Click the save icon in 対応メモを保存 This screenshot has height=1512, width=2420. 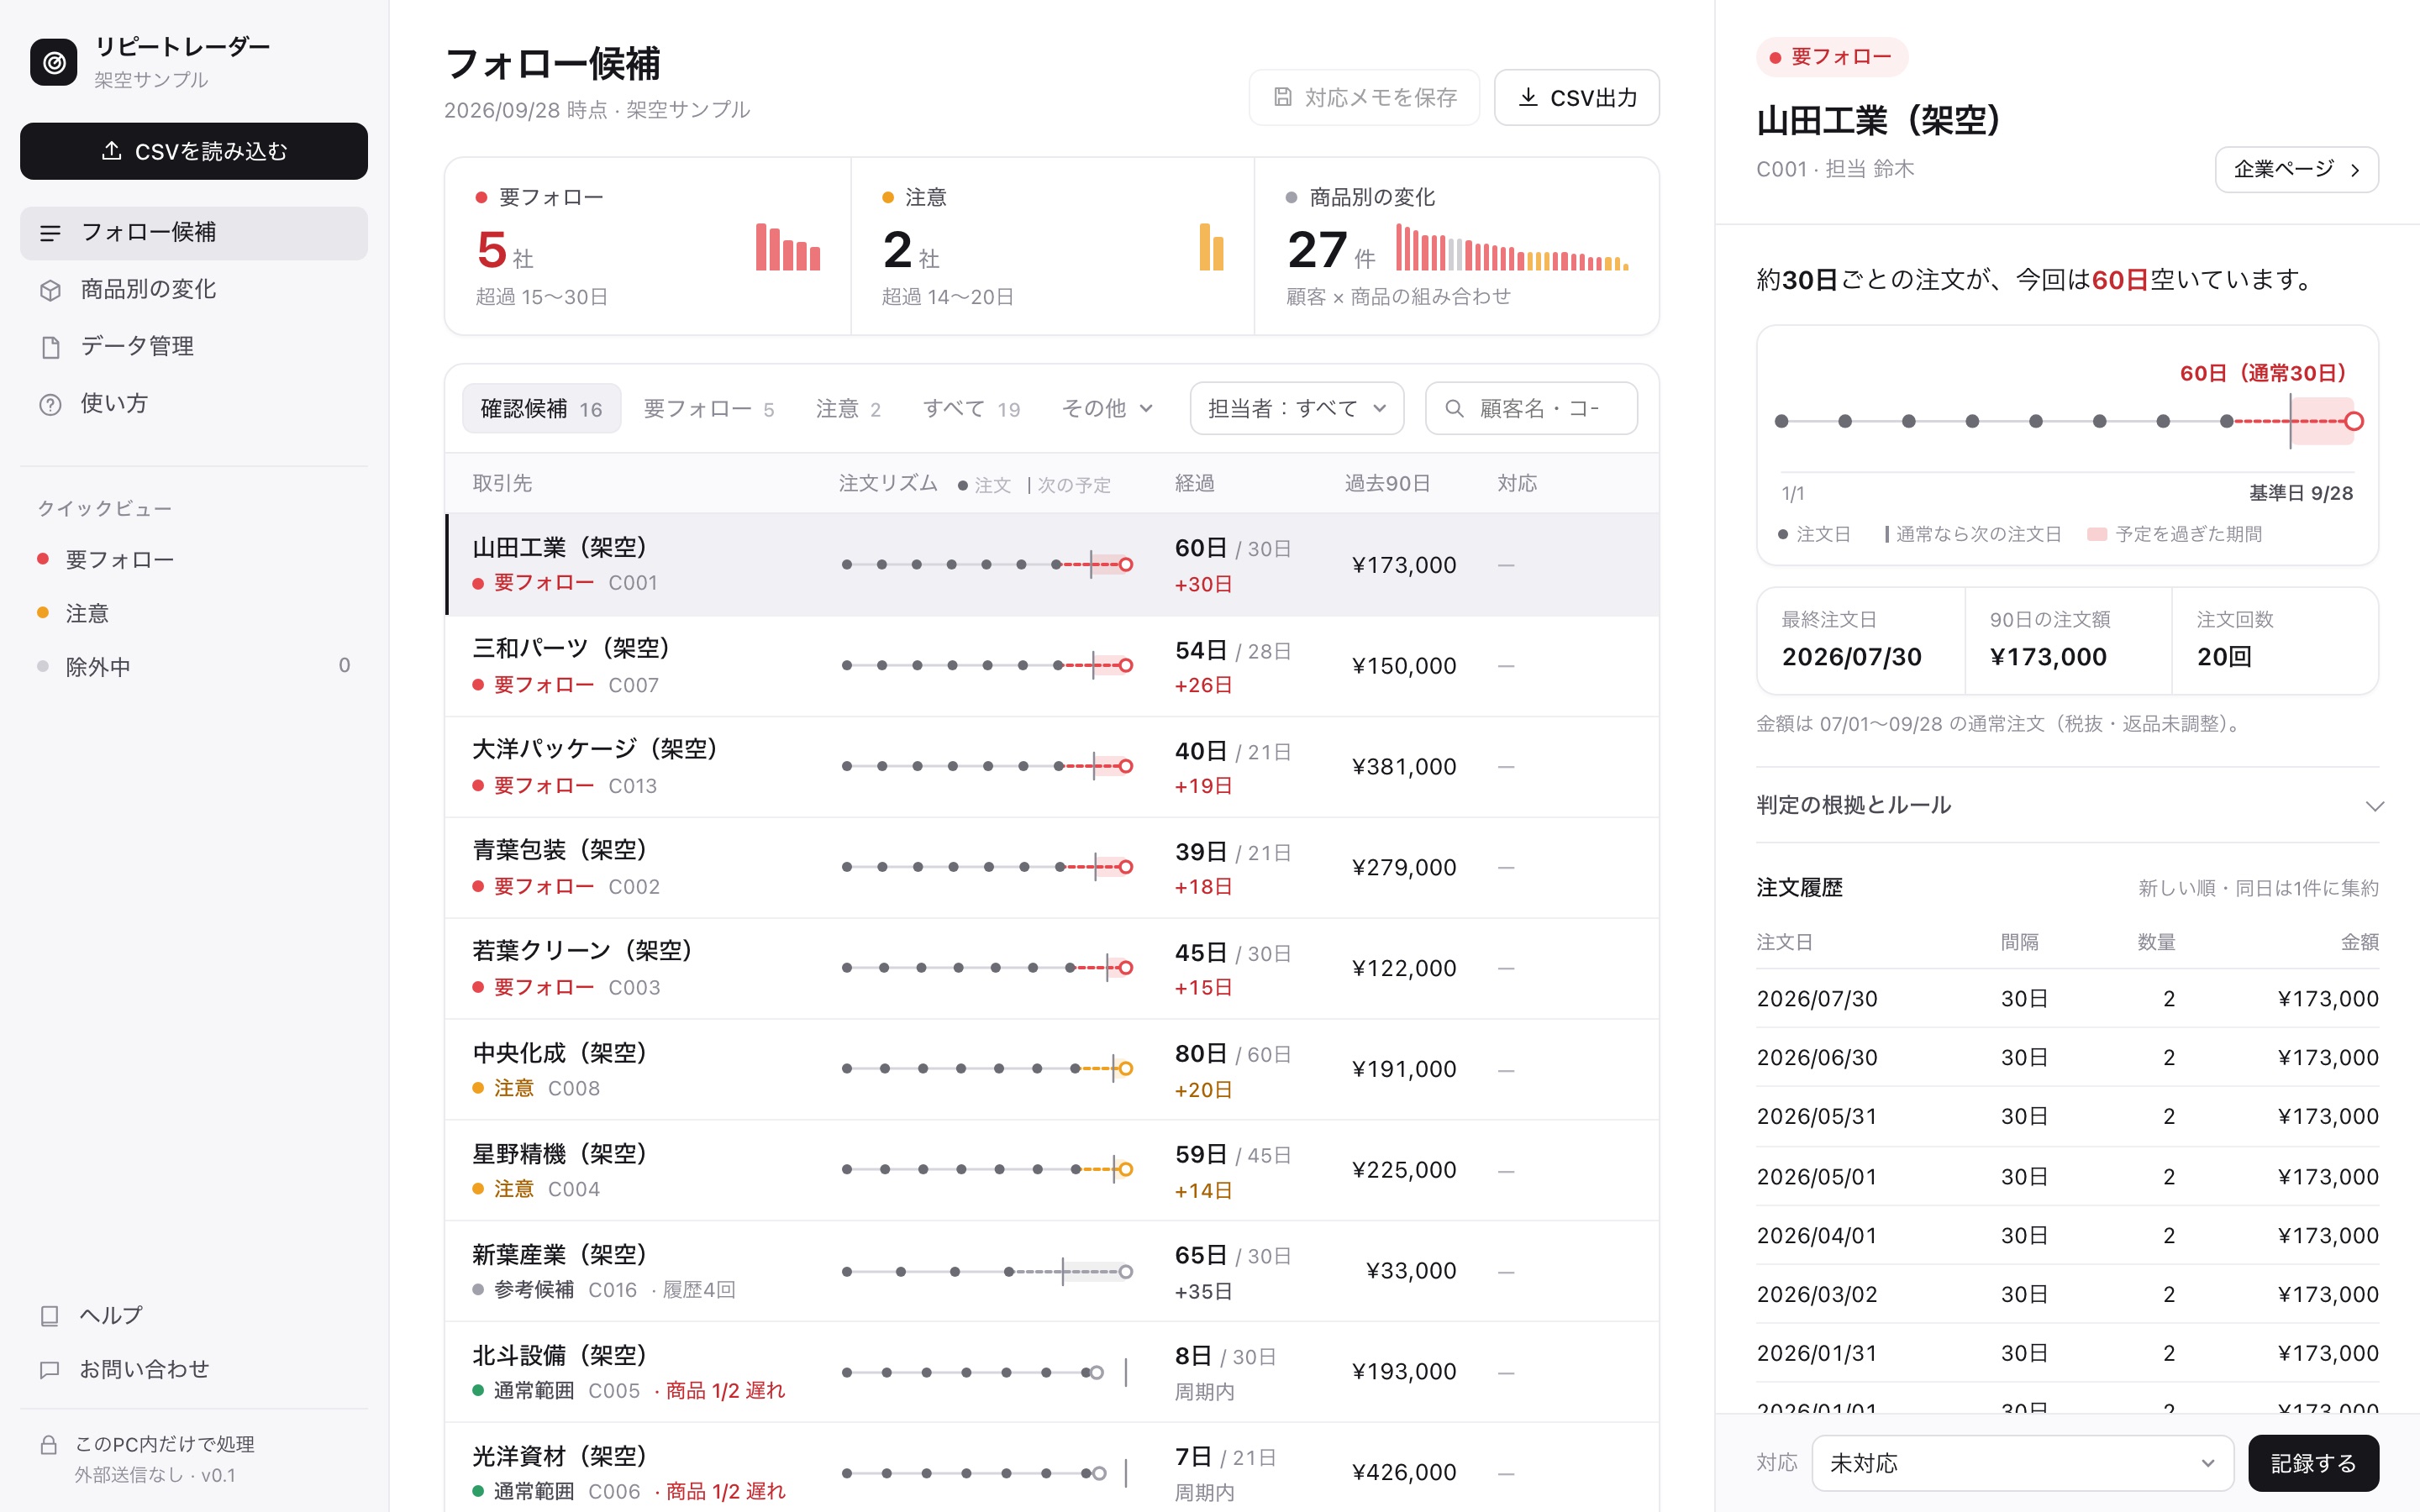point(1283,97)
